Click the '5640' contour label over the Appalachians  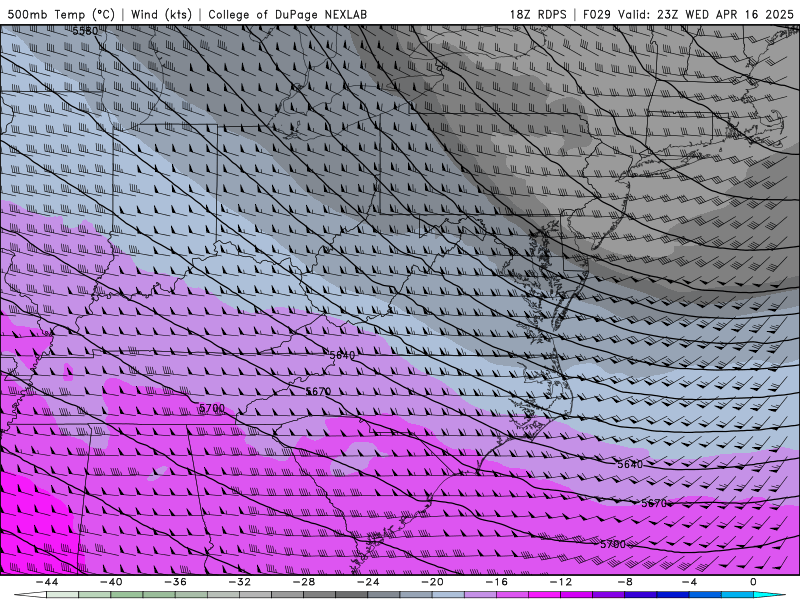coord(342,355)
